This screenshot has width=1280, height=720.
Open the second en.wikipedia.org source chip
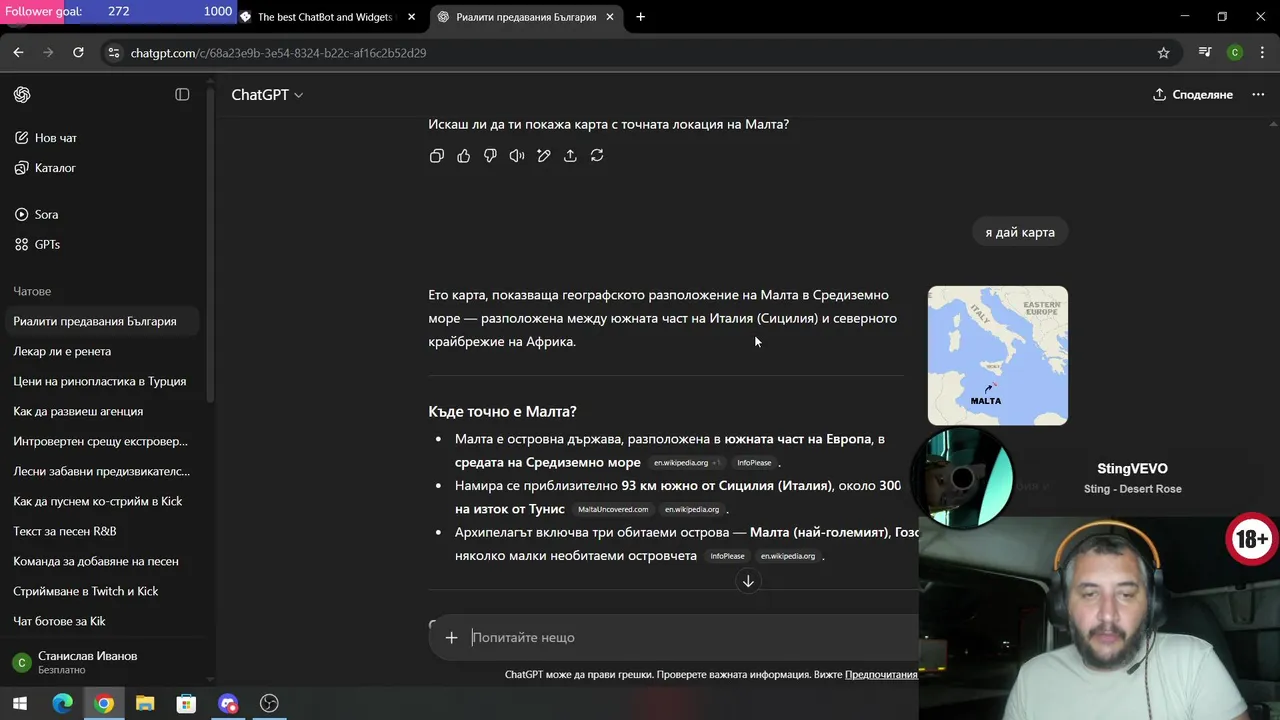(x=692, y=510)
